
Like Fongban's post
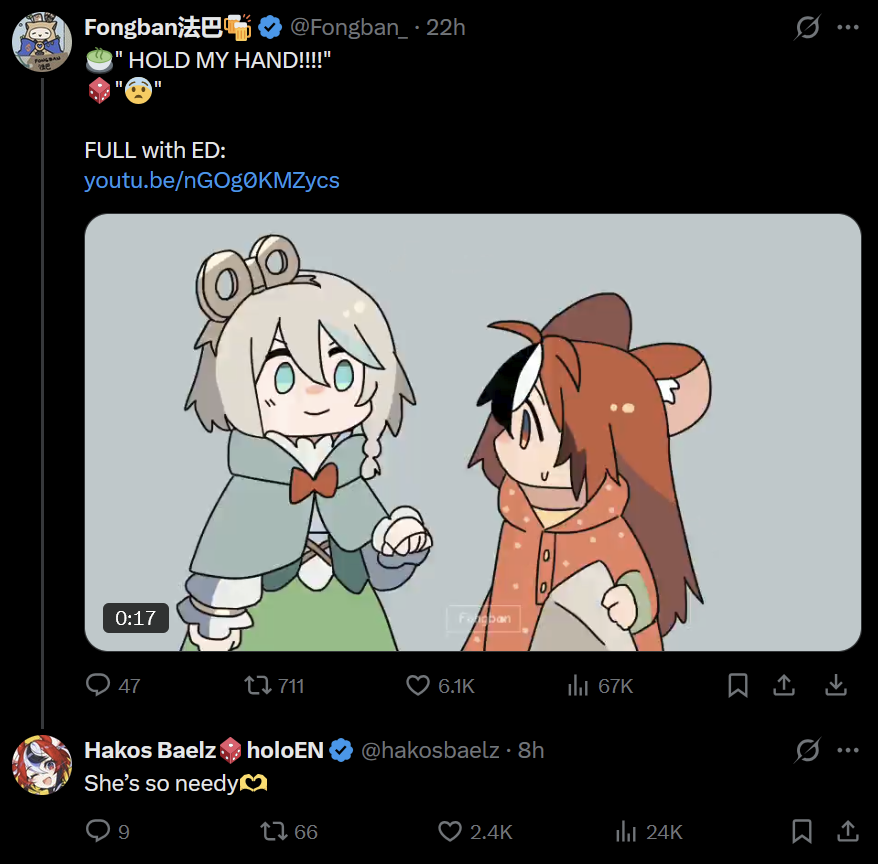418,685
